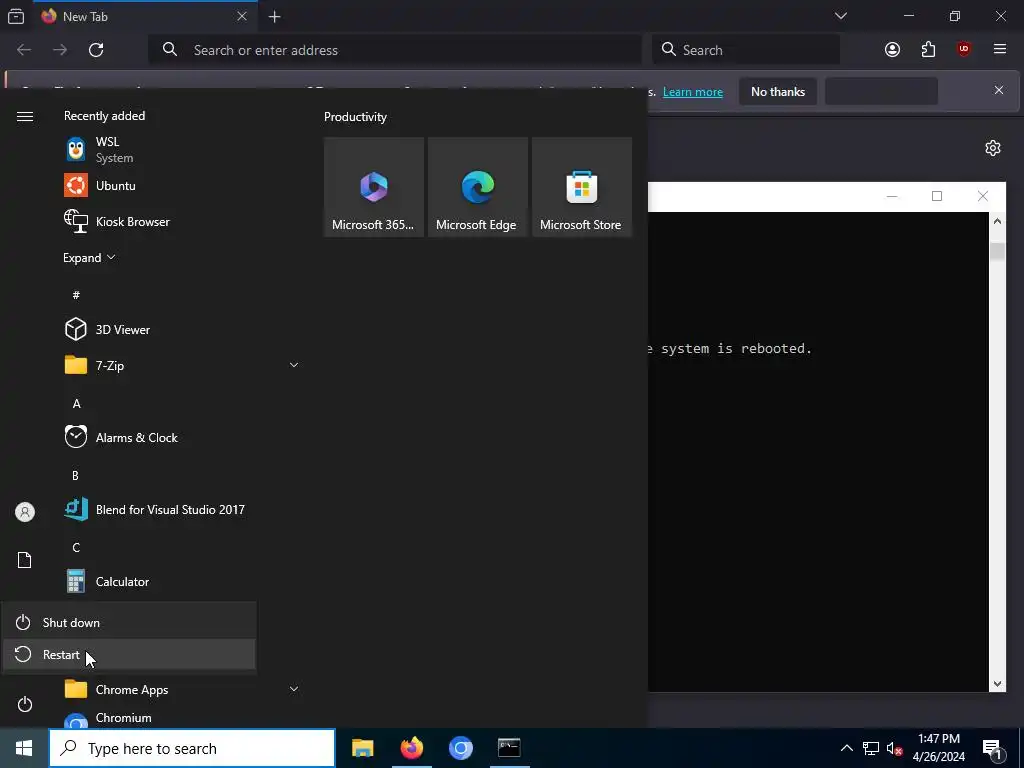Screen dimensions: 1024x768
Task: Click the Productivity group header
Action: pos(355,117)
